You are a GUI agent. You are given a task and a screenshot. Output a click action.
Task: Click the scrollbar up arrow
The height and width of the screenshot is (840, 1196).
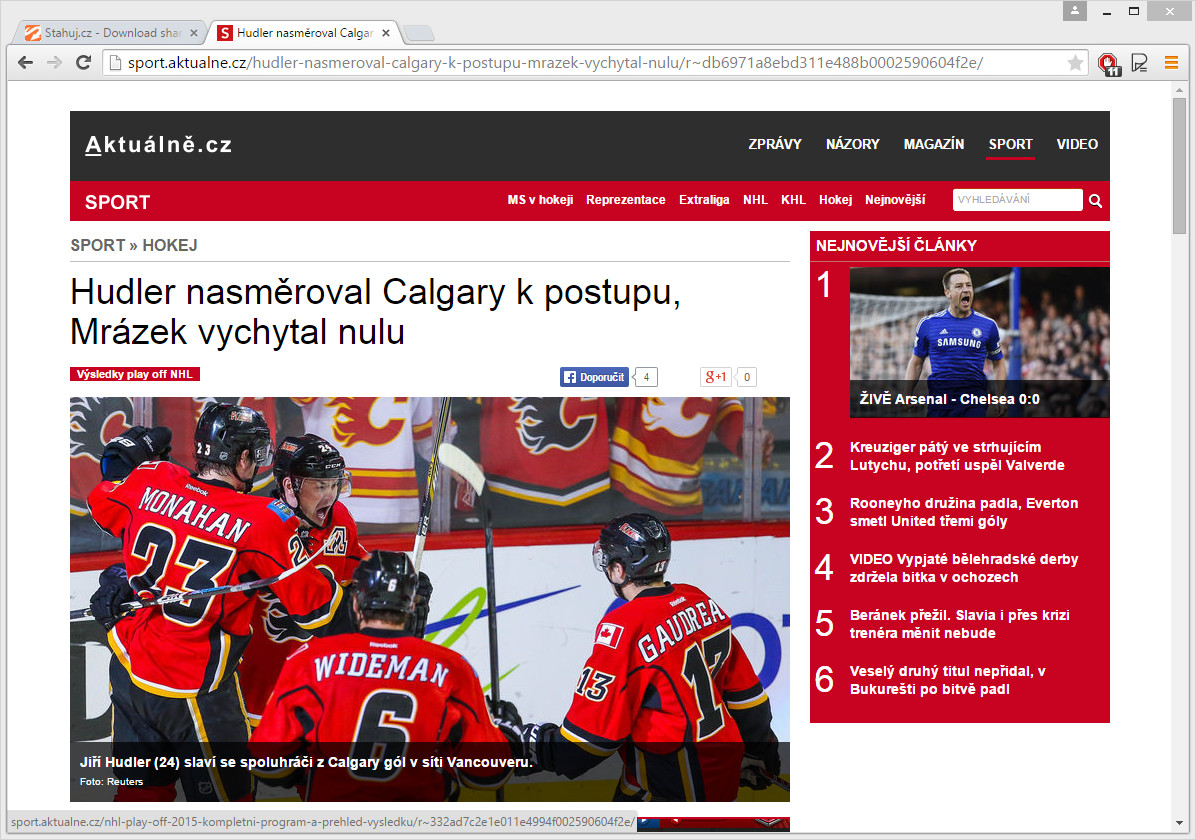(x=1180, y=90)
